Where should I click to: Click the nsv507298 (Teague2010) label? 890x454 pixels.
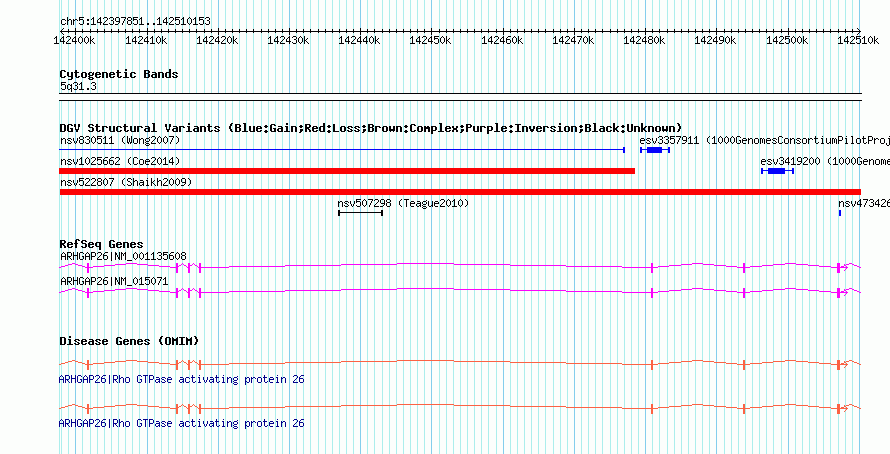click(x=403, y=203)
